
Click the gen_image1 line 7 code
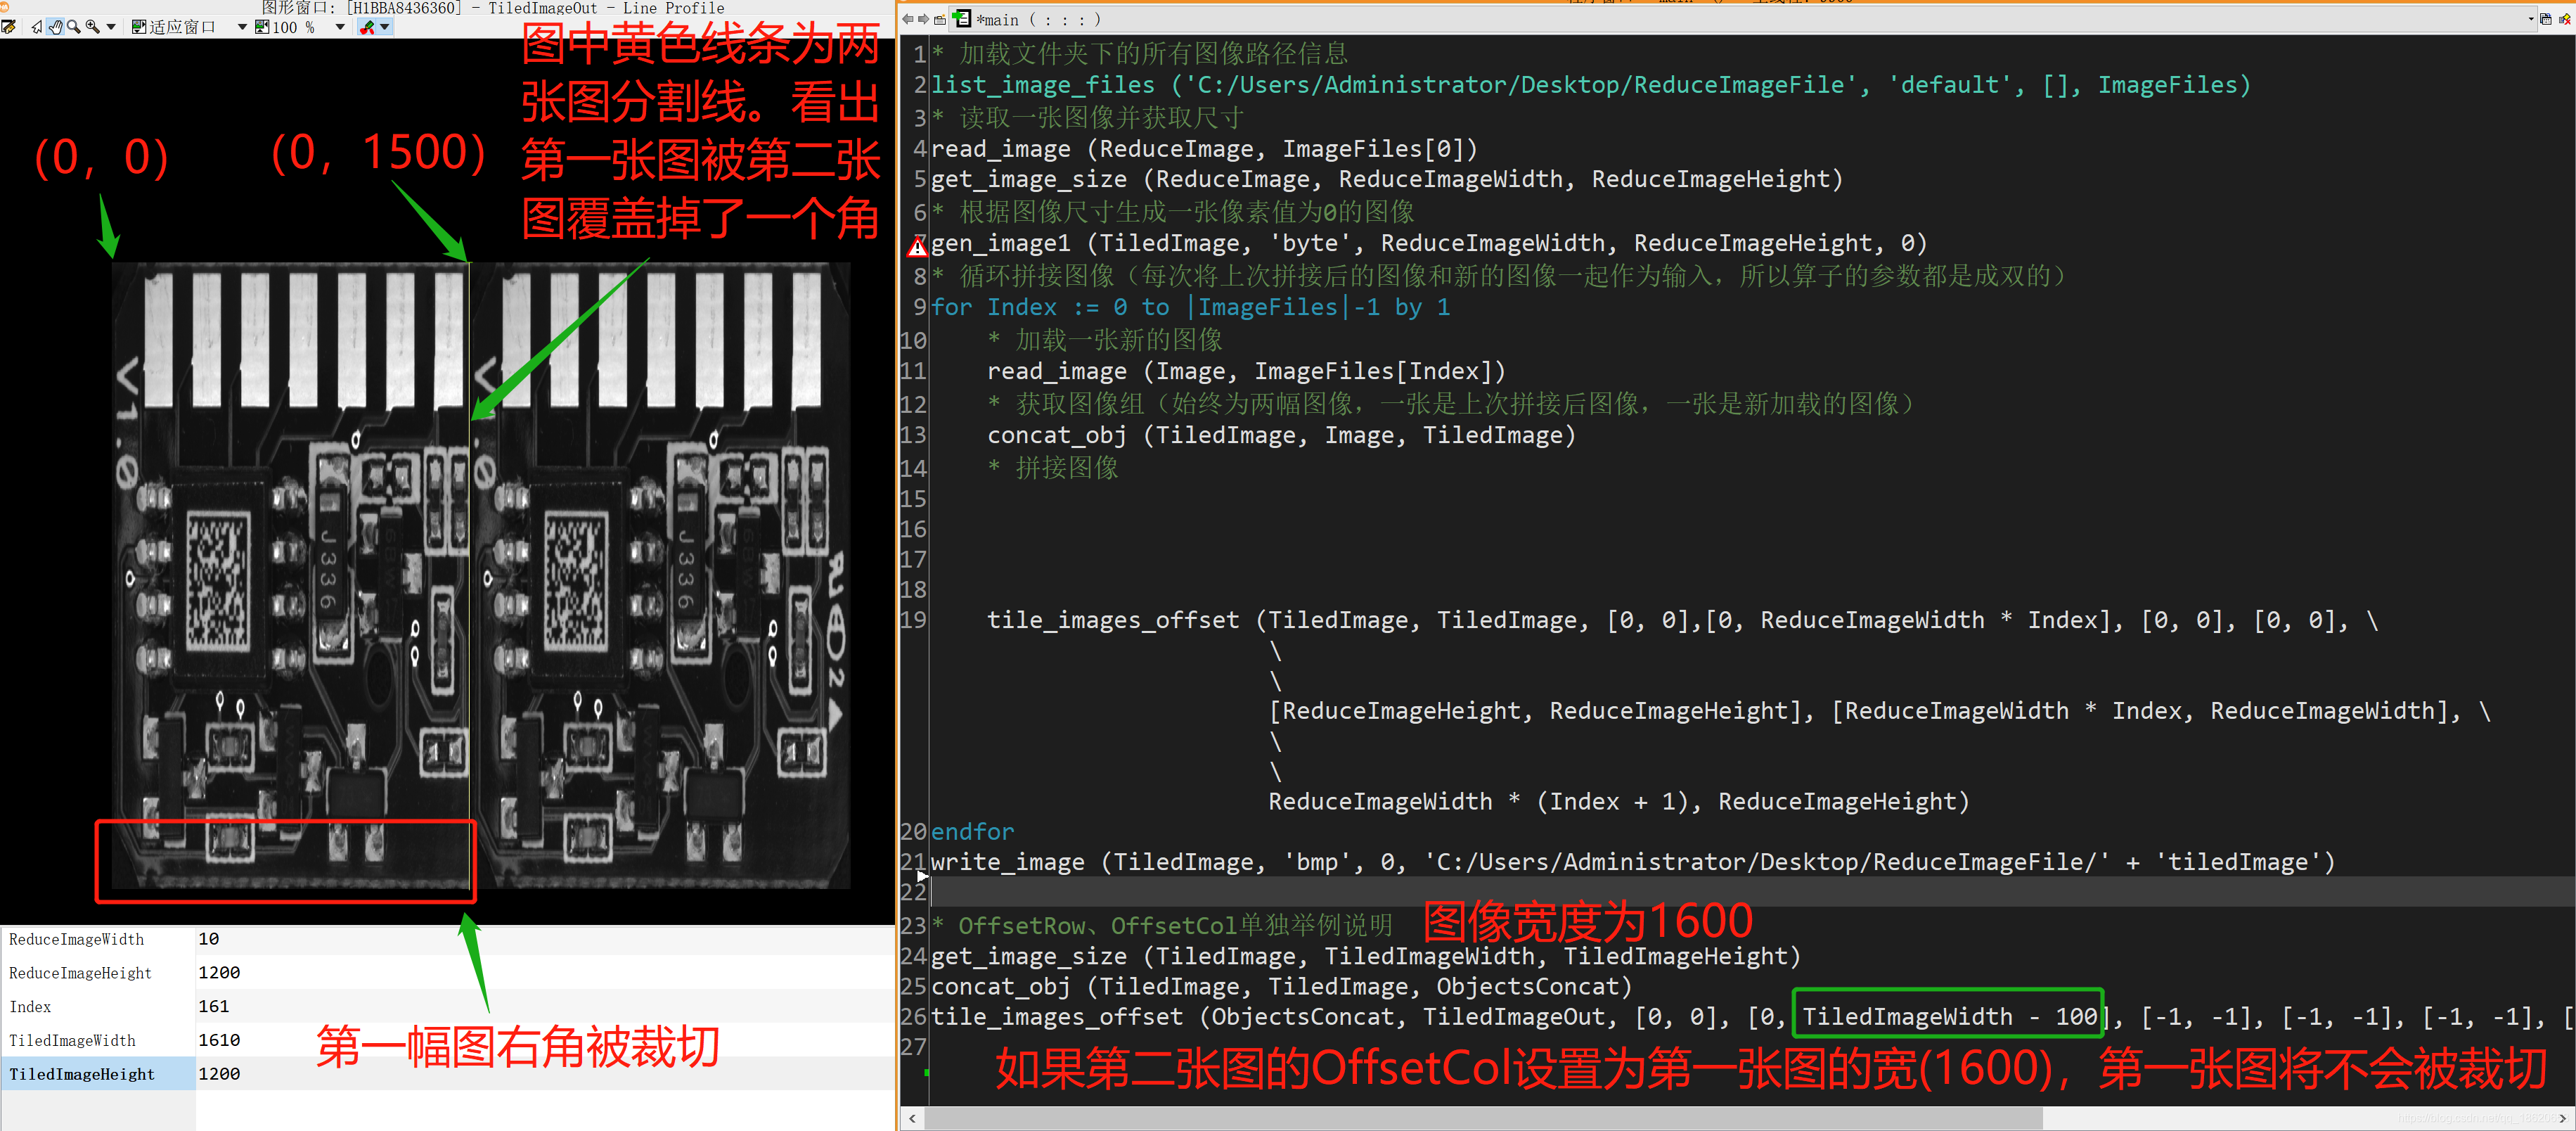click(x=1429, y=243)
